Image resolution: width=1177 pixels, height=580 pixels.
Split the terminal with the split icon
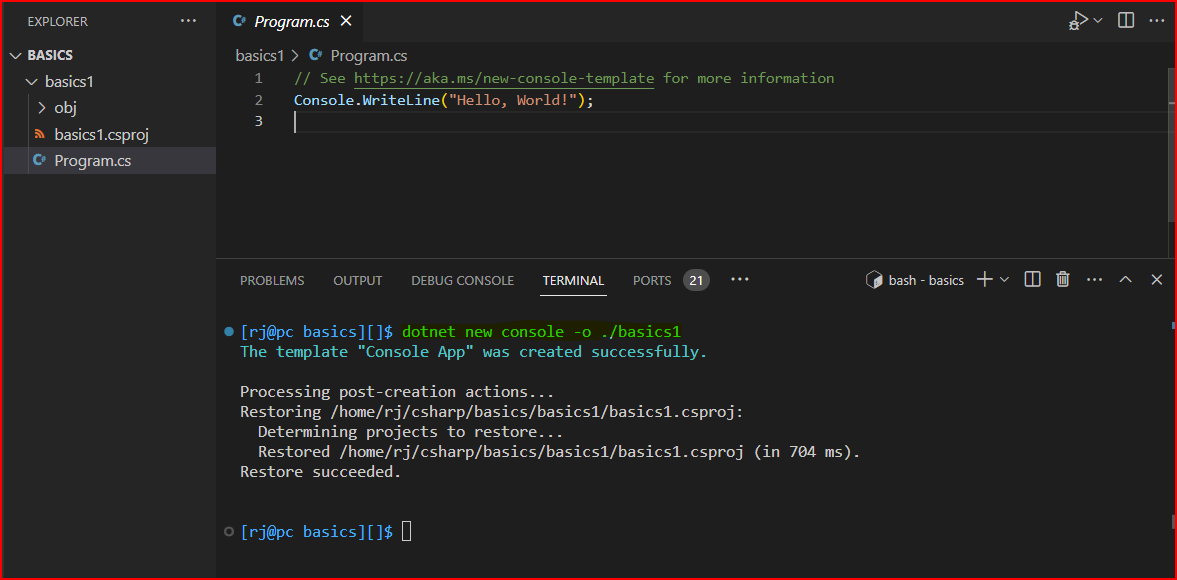[x=1031, y=280]
